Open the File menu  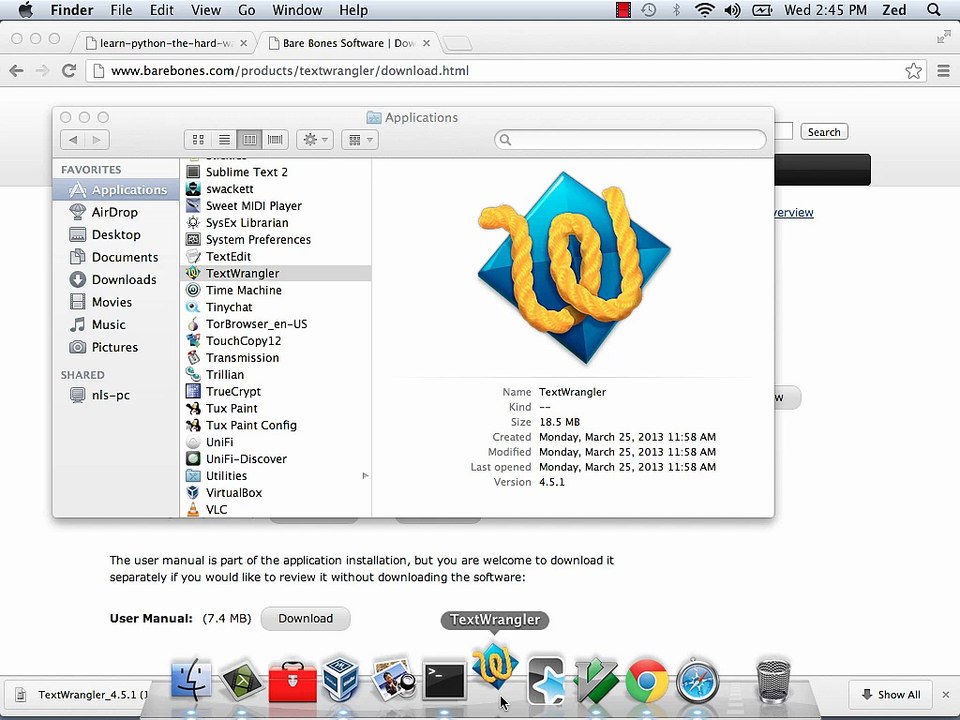pyautogui.click(x=121, y=10)
